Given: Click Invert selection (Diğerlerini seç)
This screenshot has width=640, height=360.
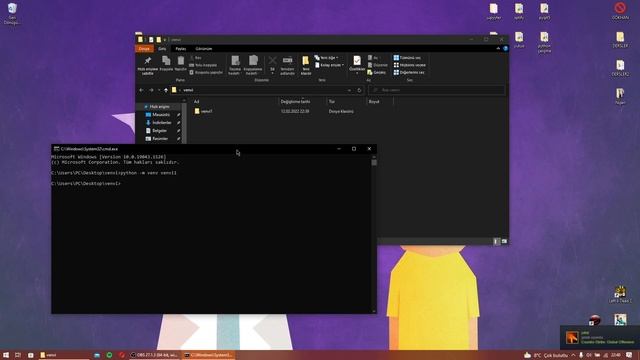Looking at the screenshot, I should 409,72.
